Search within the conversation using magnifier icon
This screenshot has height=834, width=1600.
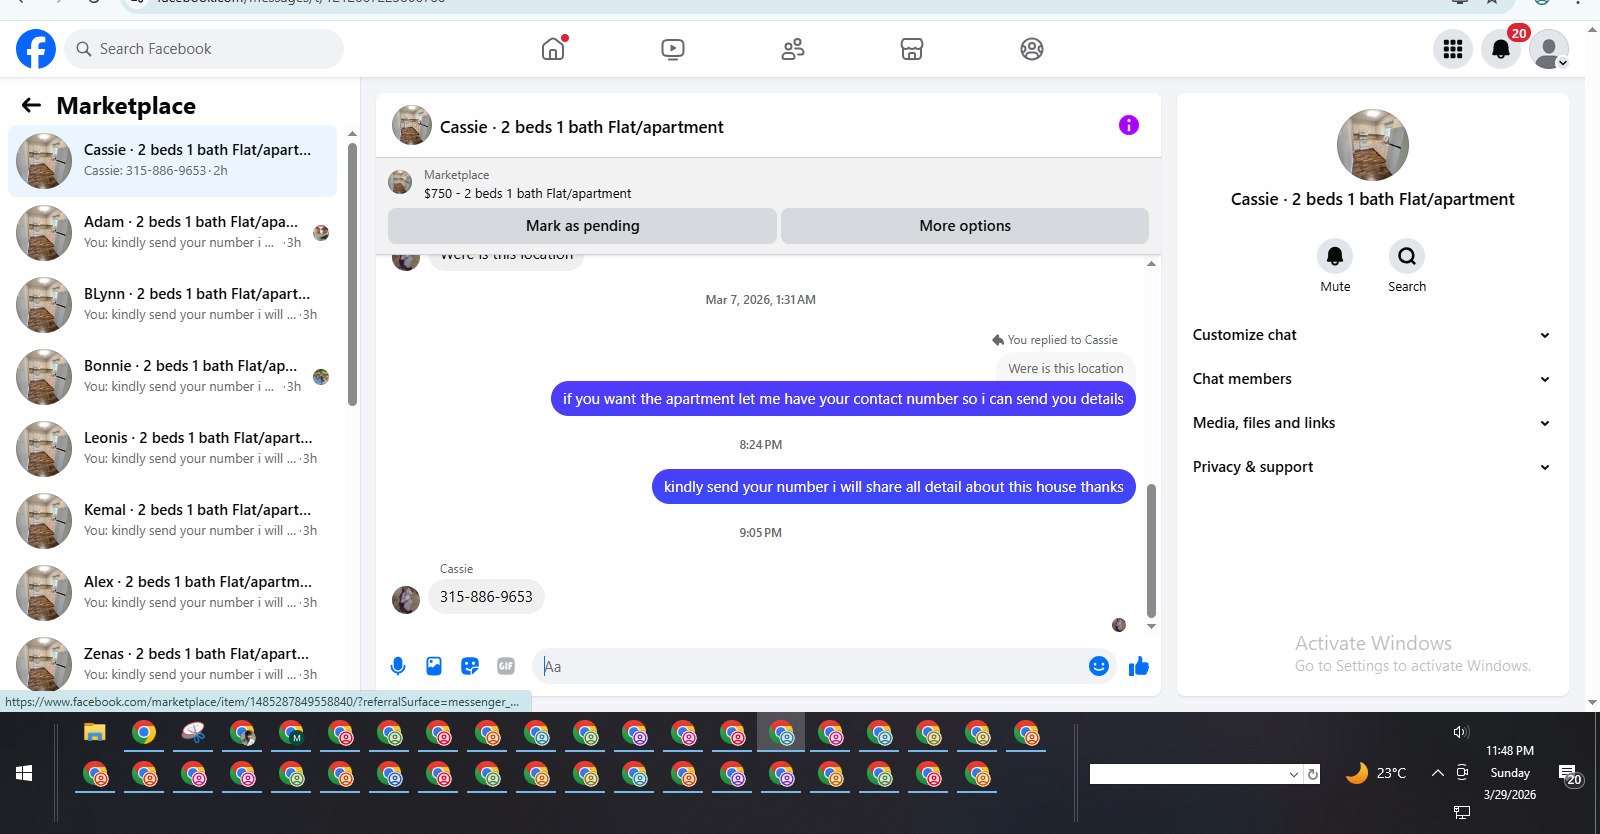[1407, 256]
